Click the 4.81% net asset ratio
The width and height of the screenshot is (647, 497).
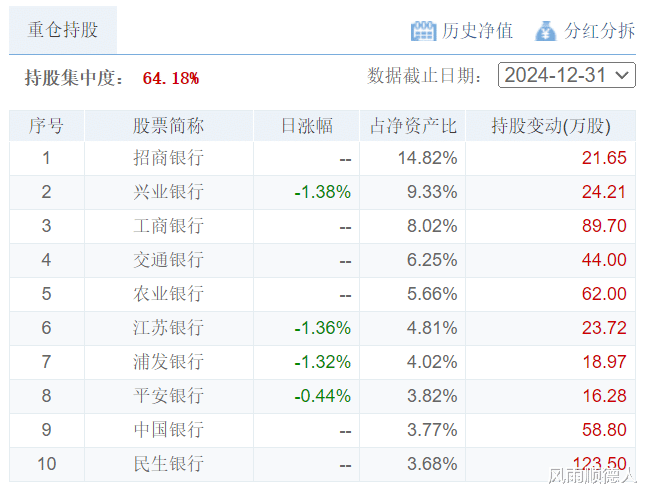[432, 328]
